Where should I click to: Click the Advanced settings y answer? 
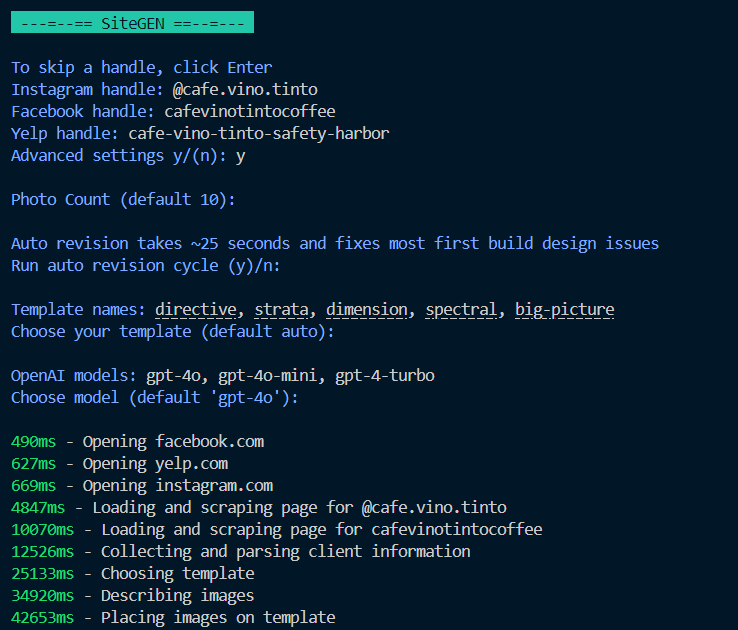point(241,156)
